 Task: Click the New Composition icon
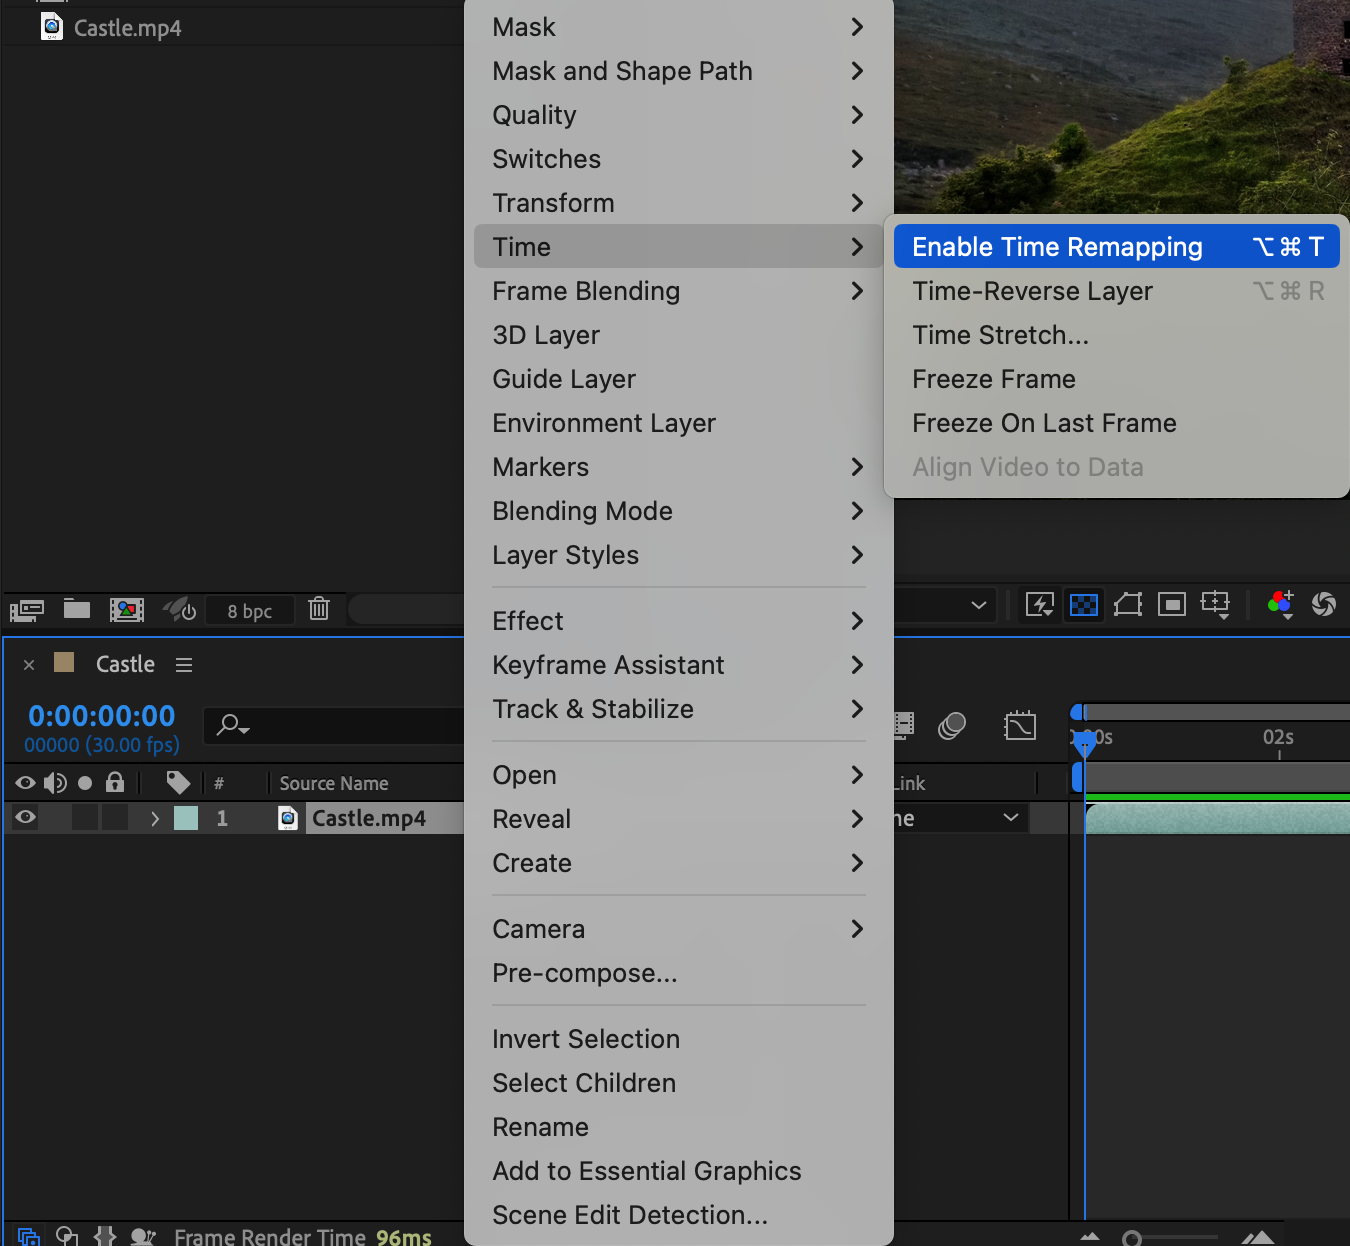127,609
